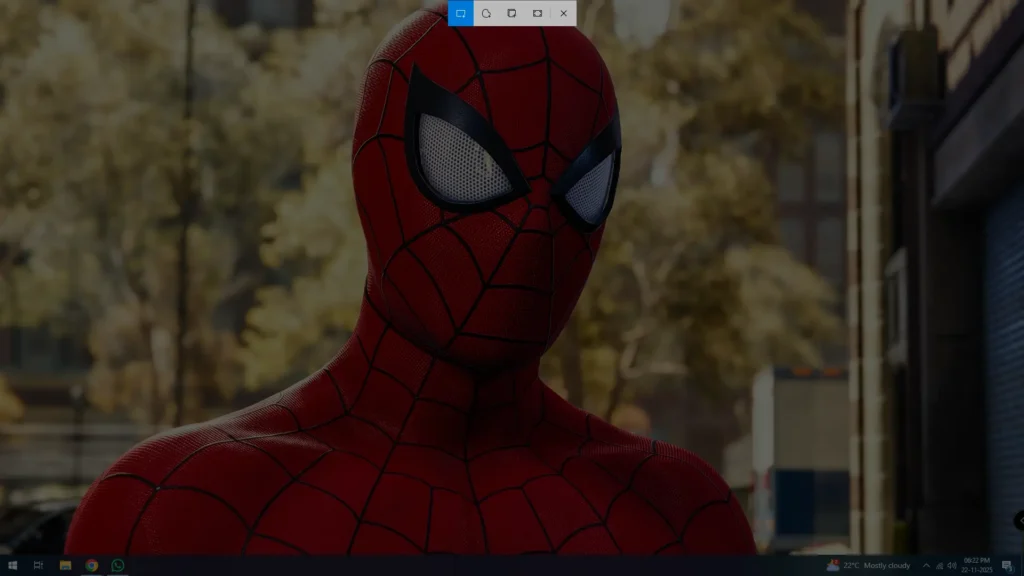
Task: Toggle Show desktop at taskbar corner
Action: click(1022, 567)
